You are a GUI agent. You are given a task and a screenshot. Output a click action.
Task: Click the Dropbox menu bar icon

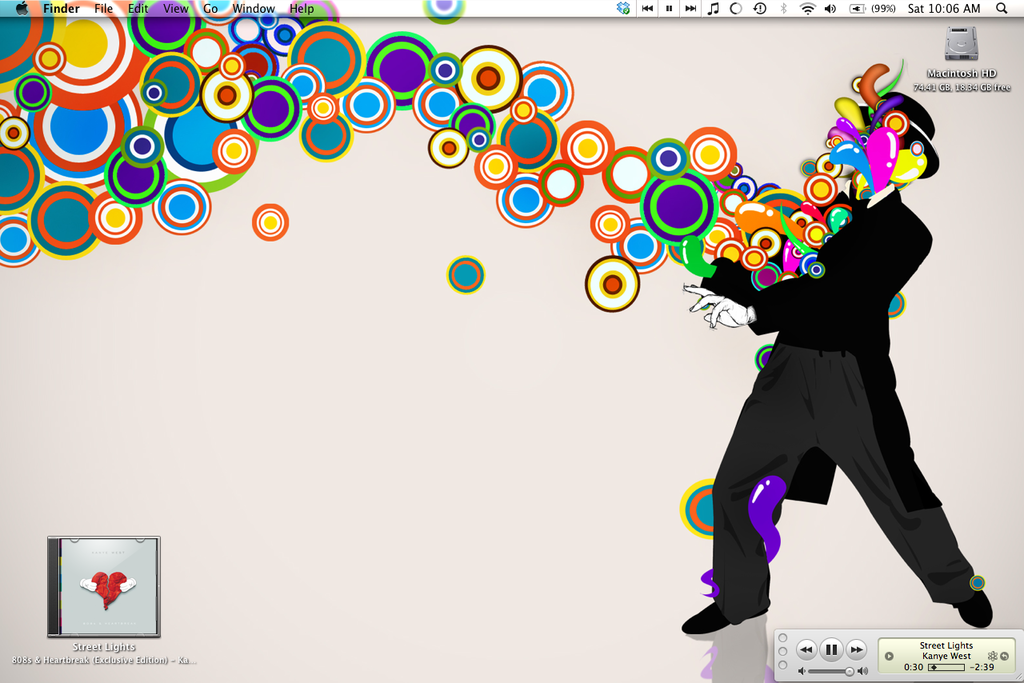(624, 8)
